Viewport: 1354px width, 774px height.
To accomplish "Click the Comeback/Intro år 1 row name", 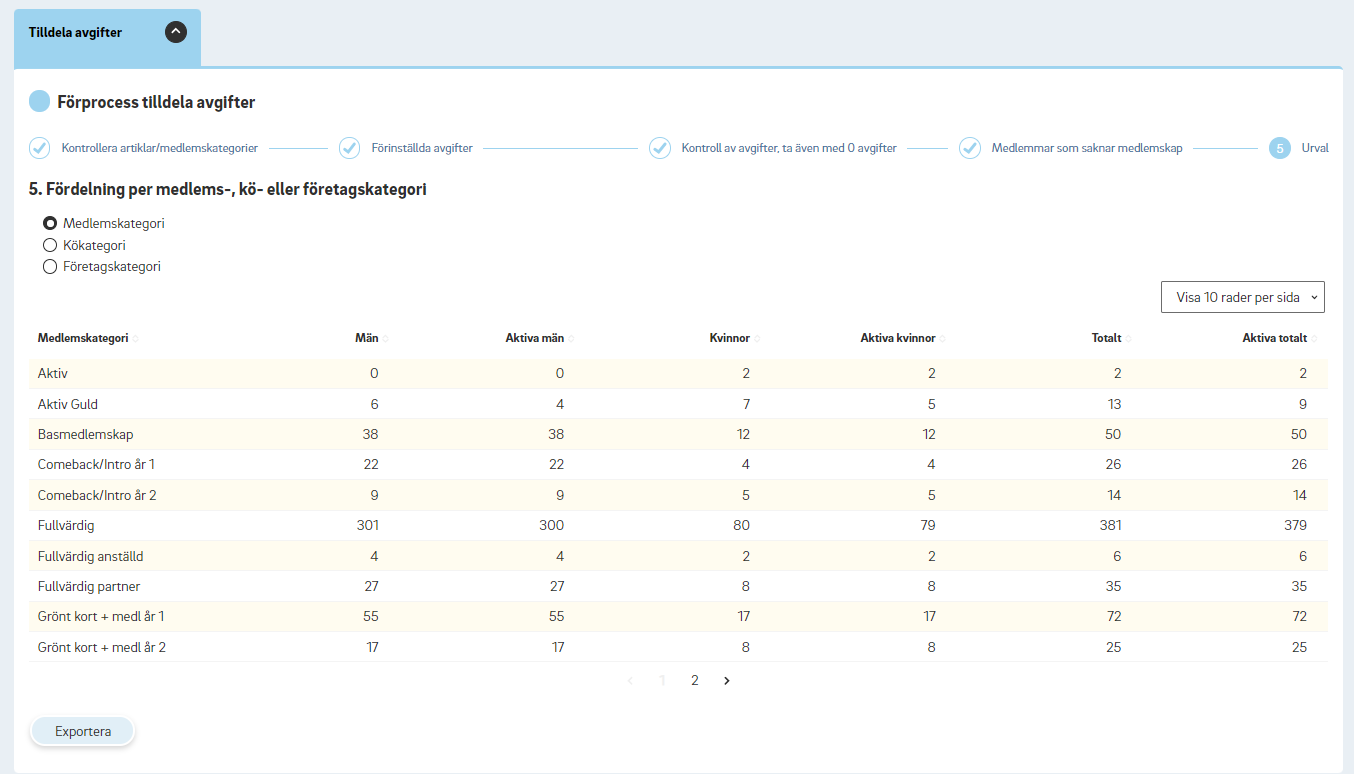I will 96,465.
